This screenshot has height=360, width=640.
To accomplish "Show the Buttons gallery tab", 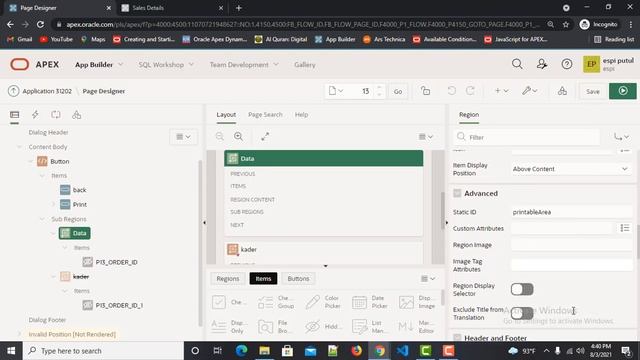I will point(298,279).
